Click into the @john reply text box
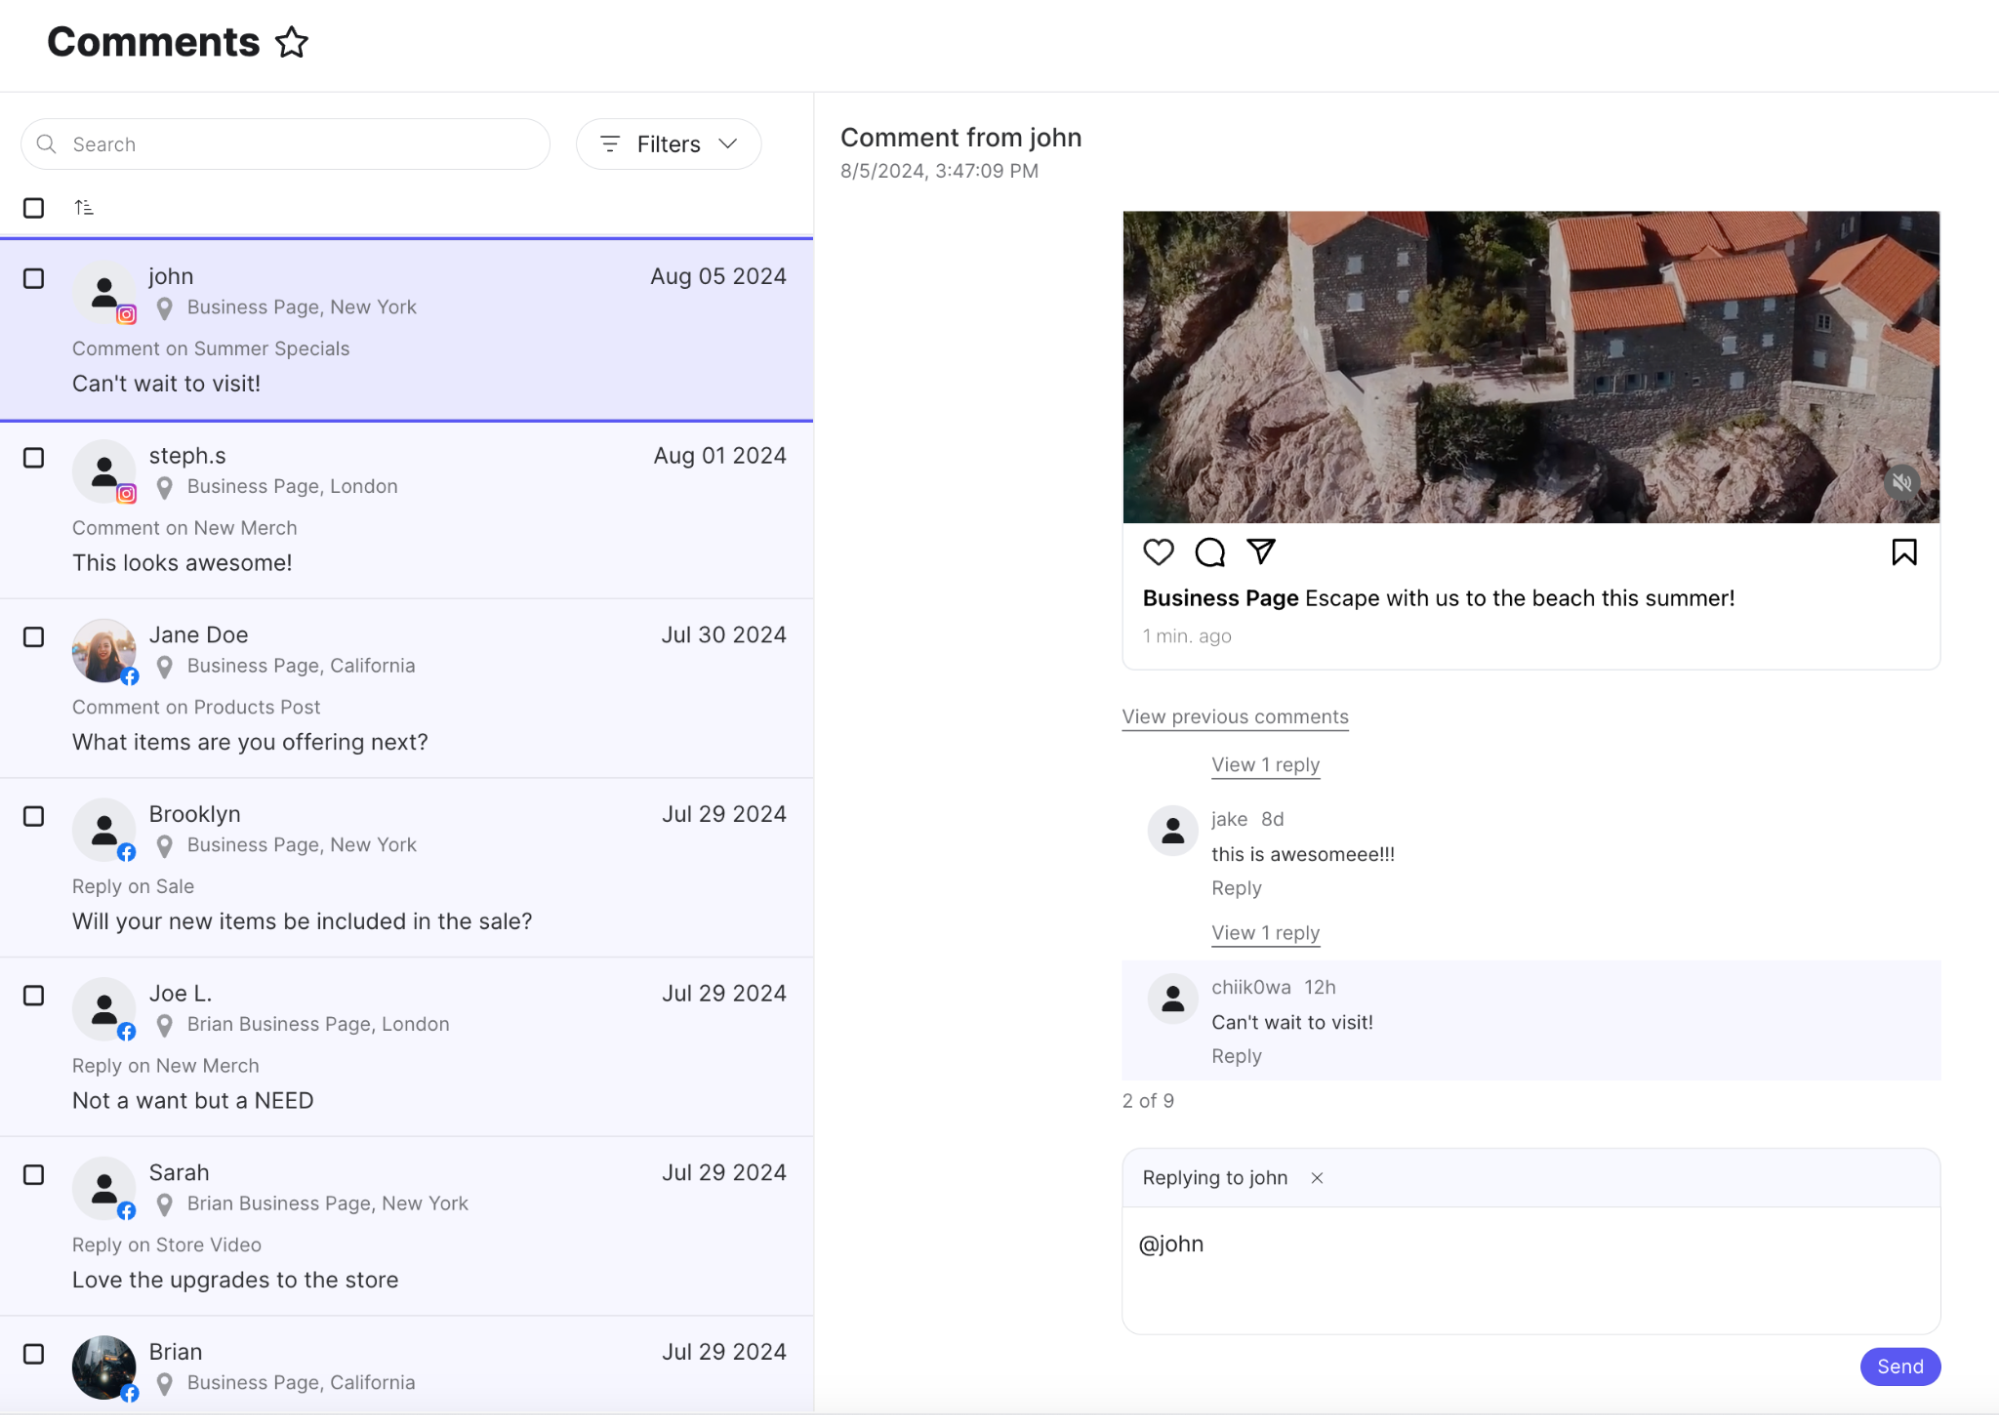Image resolution: width=1999 pixels, height=1416 pixels. (x=1530, y=1270)
